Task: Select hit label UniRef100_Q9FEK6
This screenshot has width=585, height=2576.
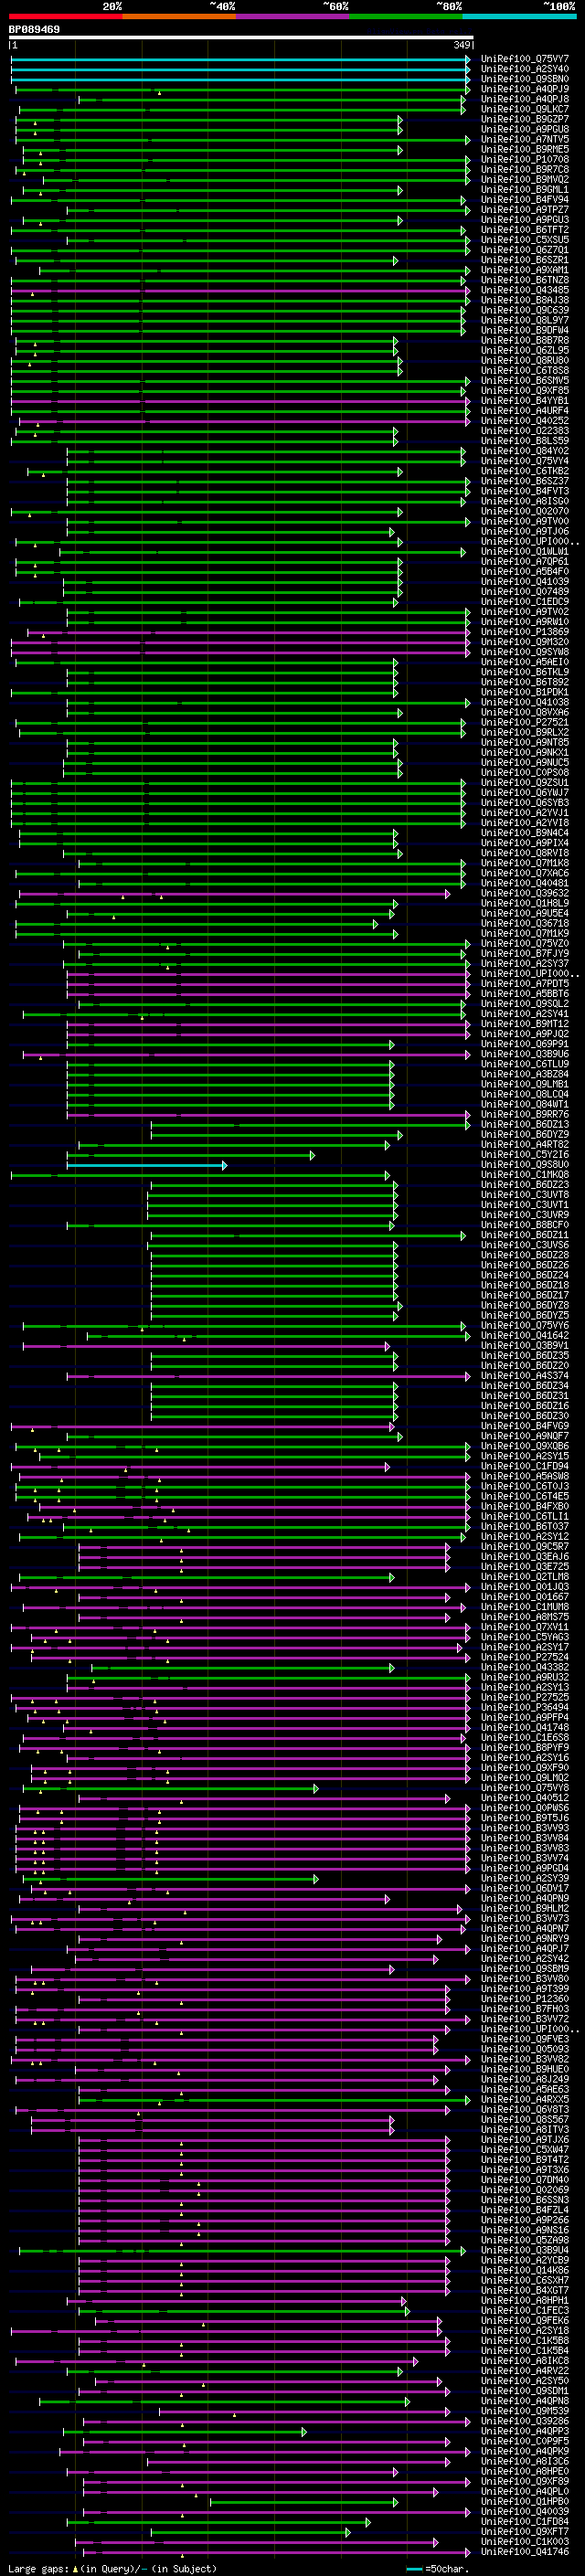Action: click(525, 2320)
